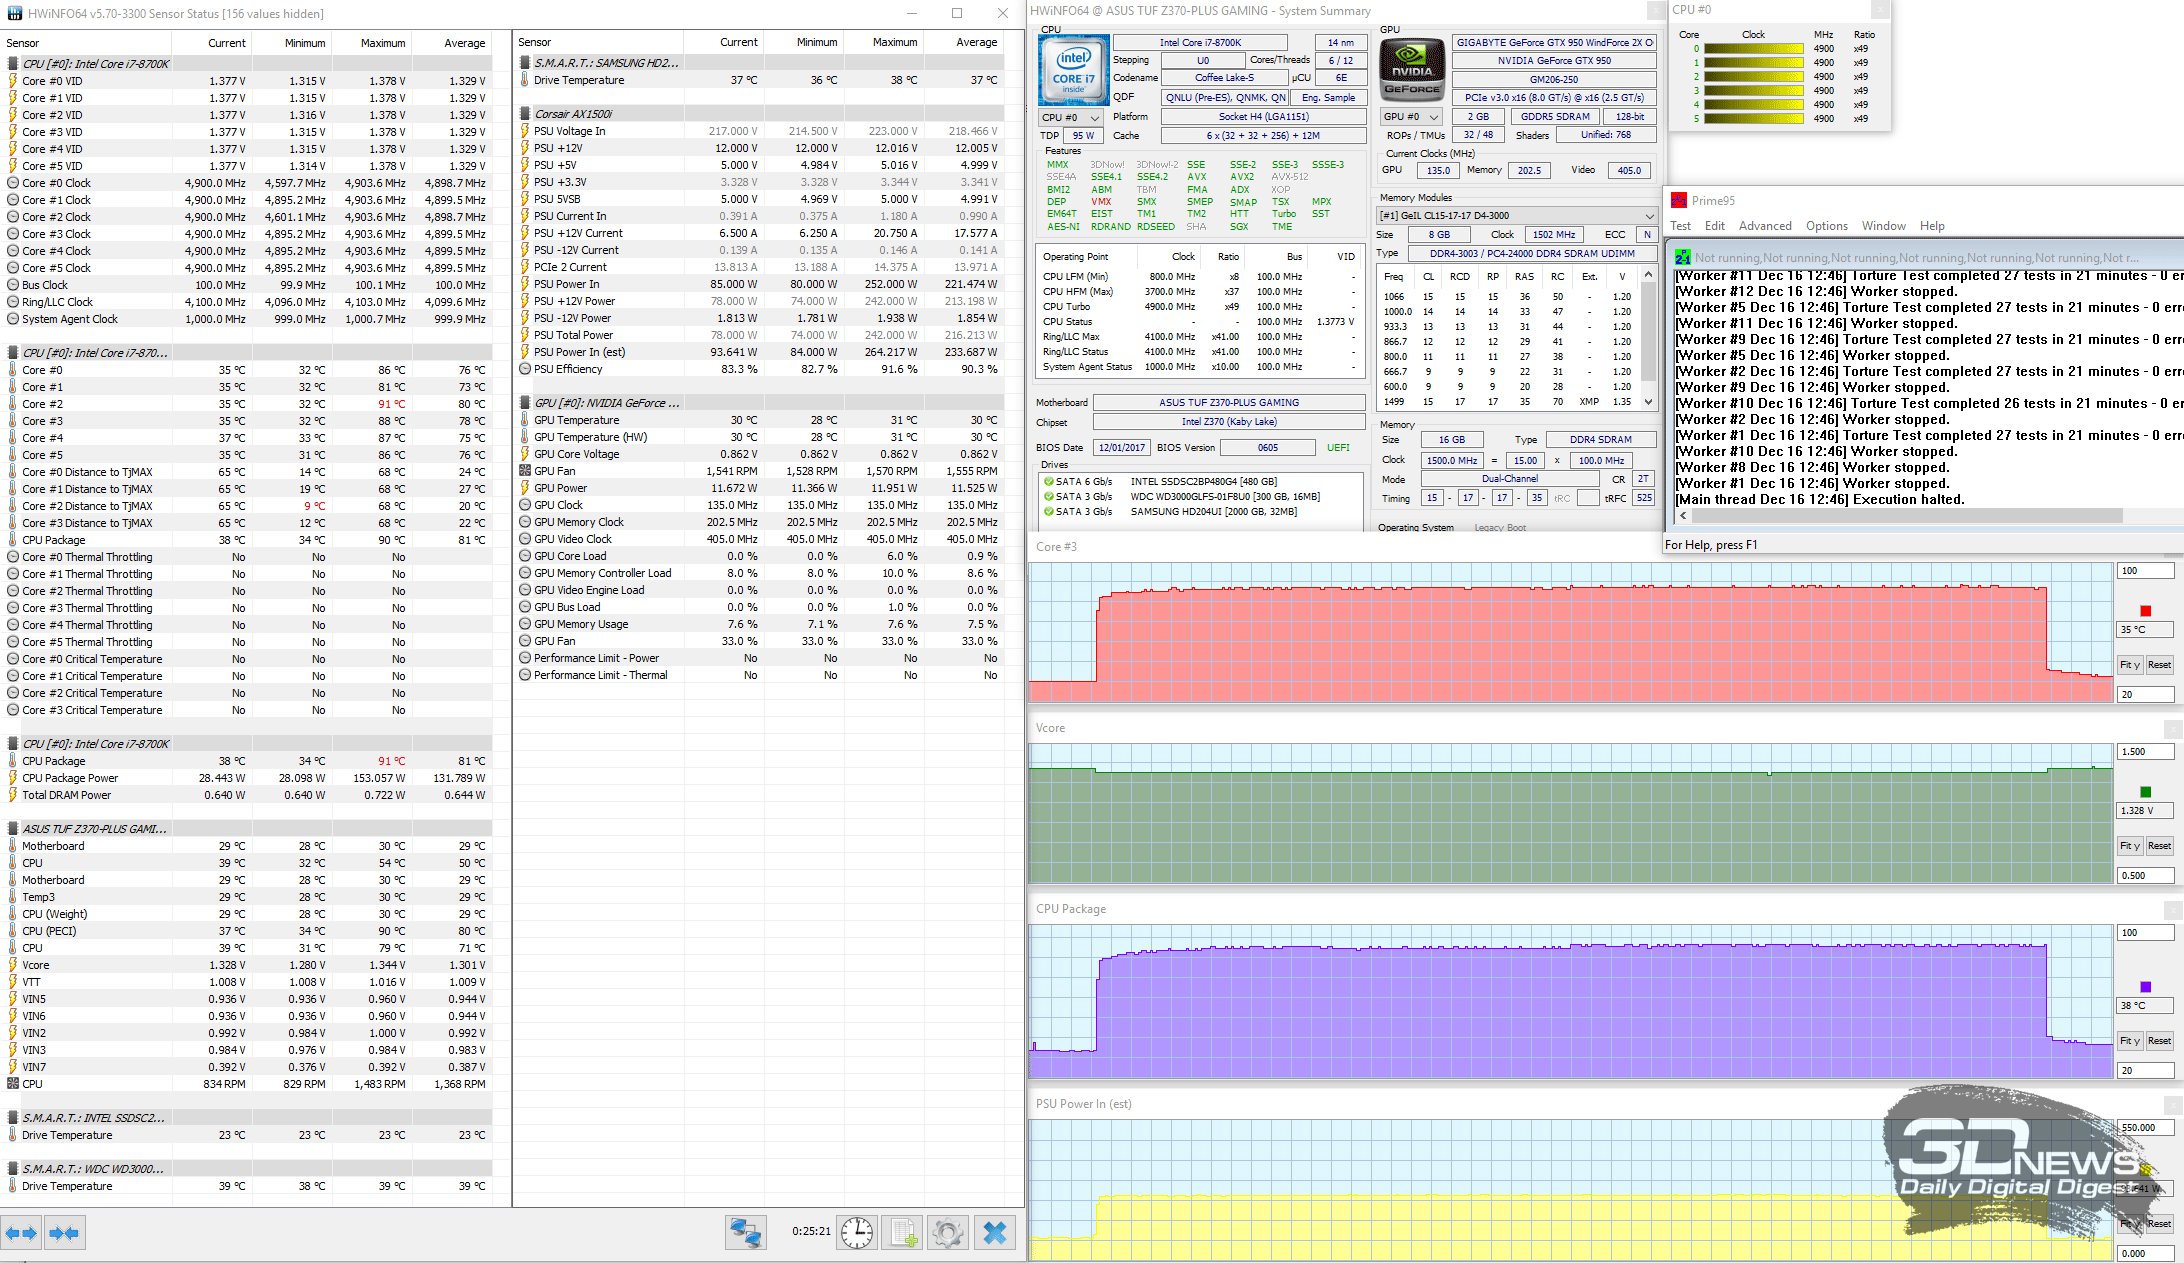Close the Vcore graph window
This screenshot has width=2184, height=1263.
click(x=2173, y=728)
